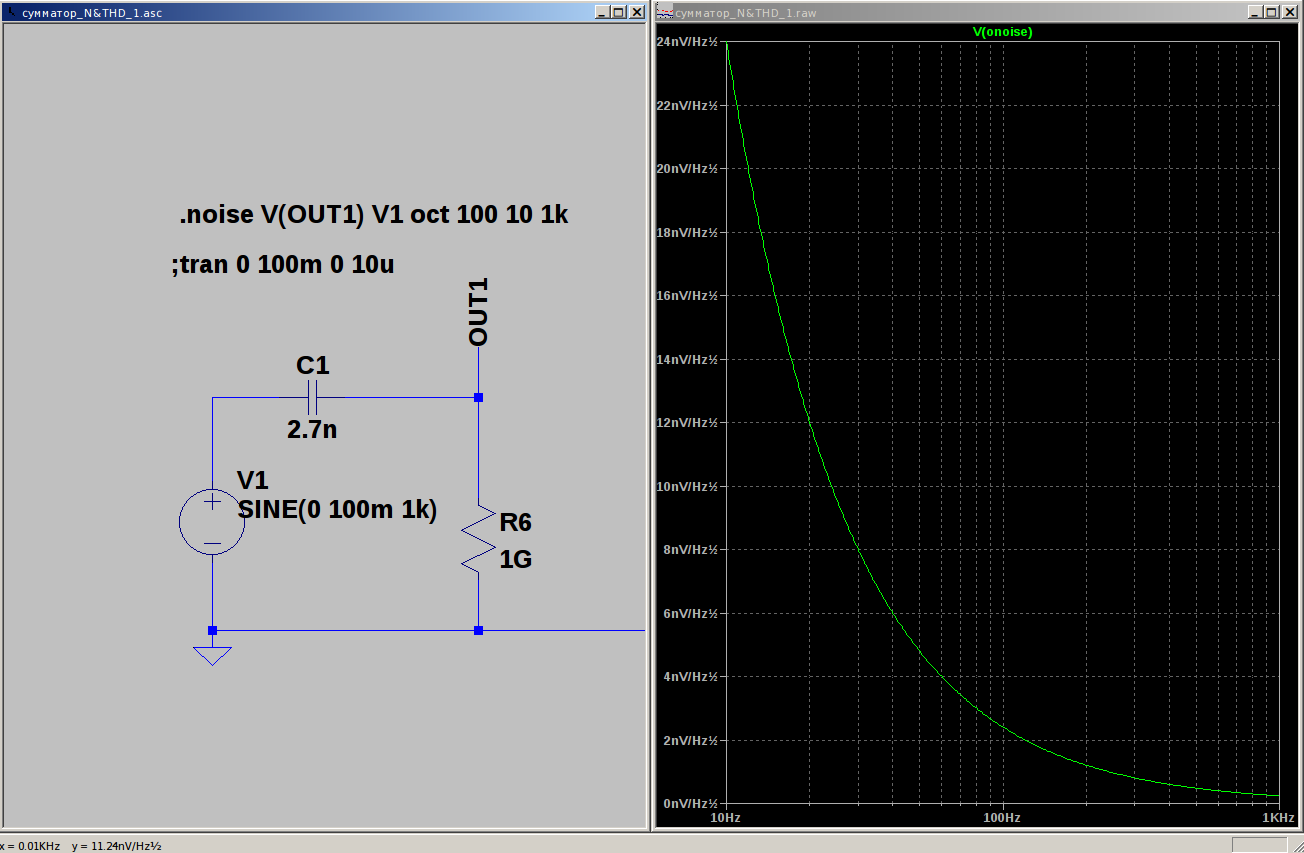Screen dimensions: 1304x853
Task: Select the .noise simulation directive text
Action: [x=373, y=215]
